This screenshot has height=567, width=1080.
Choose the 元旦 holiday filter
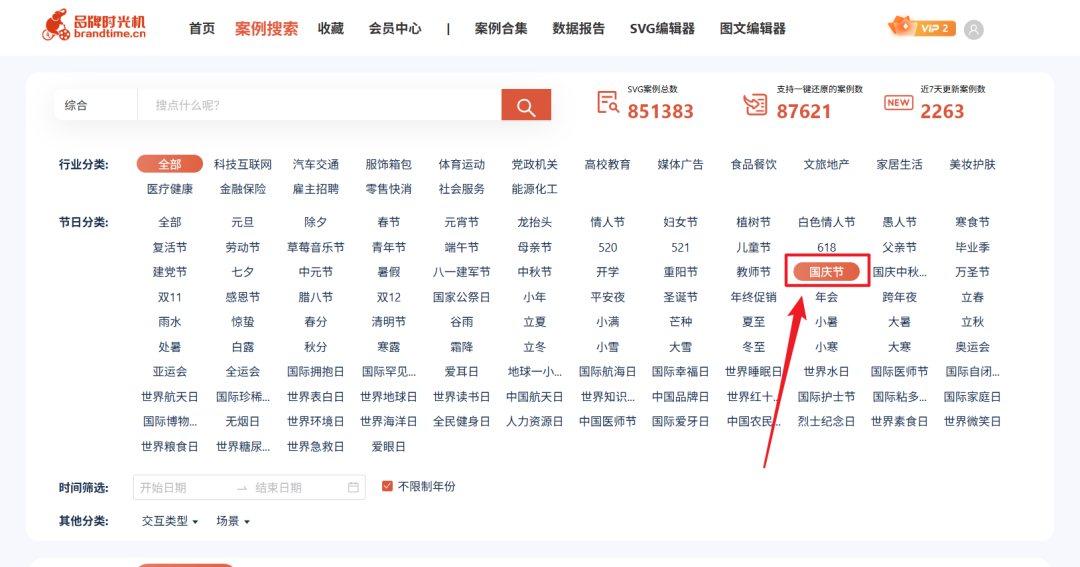[242, 222]
